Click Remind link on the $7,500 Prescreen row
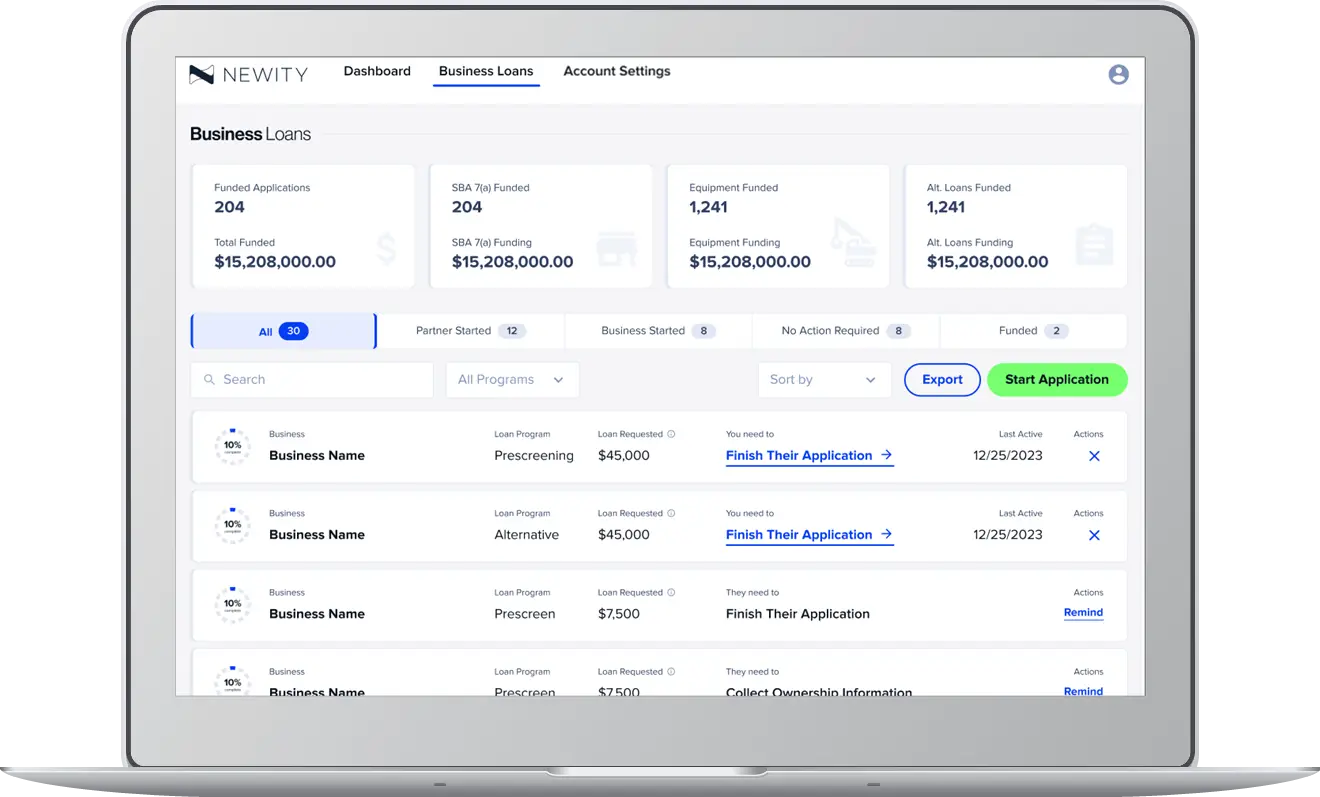This screenshot has width=1320, height=797. tap(1083, 613)
